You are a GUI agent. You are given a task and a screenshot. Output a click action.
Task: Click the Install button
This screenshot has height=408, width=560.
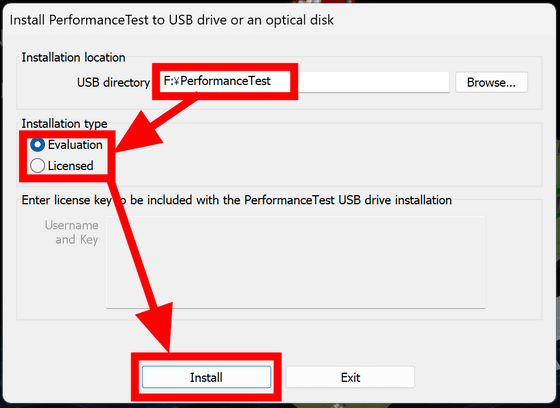[206, 377]
